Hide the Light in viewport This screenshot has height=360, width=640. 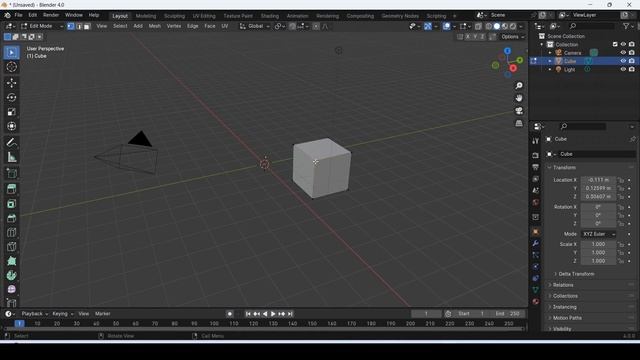[623, 69]
